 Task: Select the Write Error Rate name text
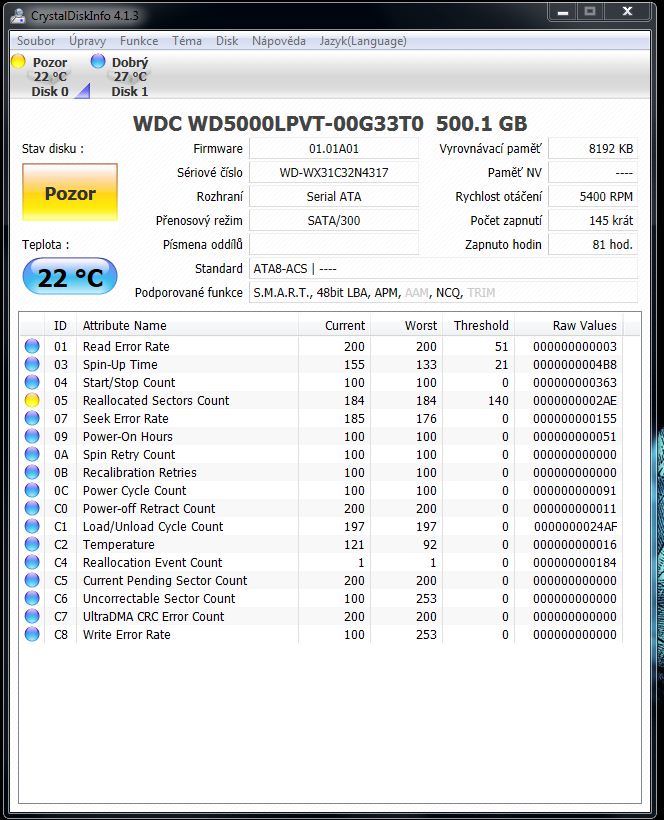pyautogui.click(x=127, y=634)
